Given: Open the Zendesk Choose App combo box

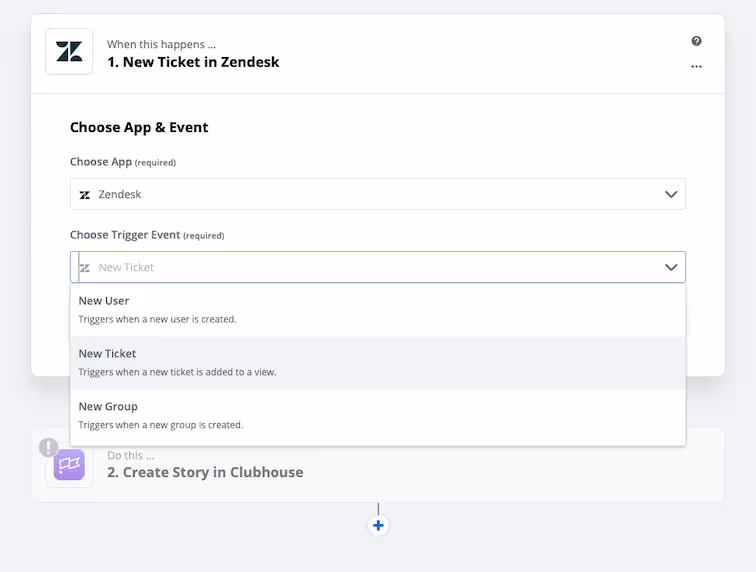Looking at the screenshot, I should pyautogui.click(x=378, y=194).
